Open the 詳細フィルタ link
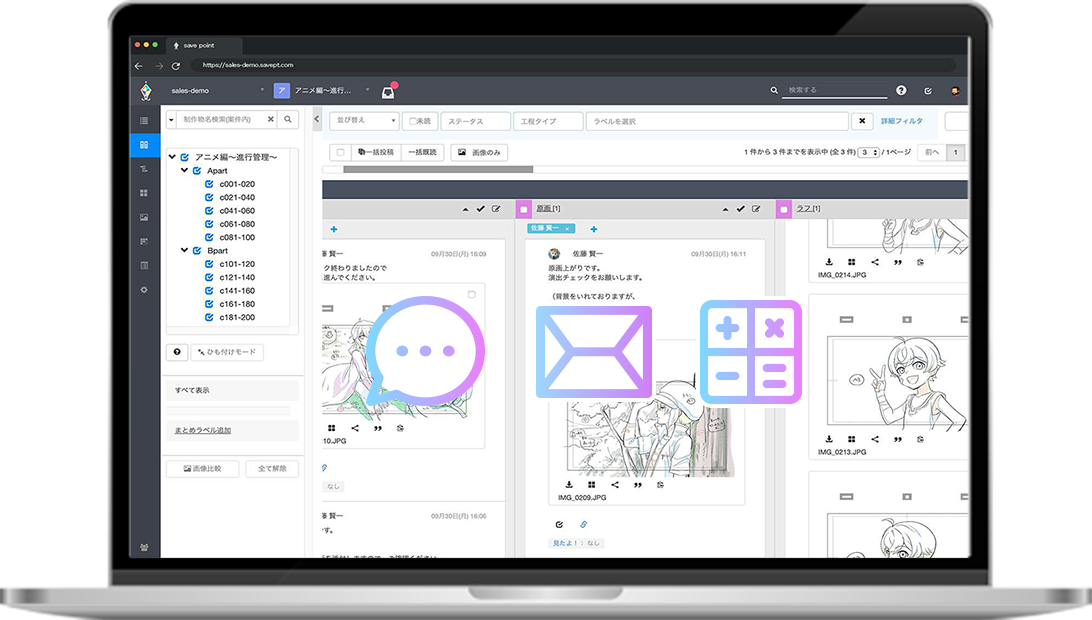The height and width of the screenshot is (620, 1092). coord(902,121)
